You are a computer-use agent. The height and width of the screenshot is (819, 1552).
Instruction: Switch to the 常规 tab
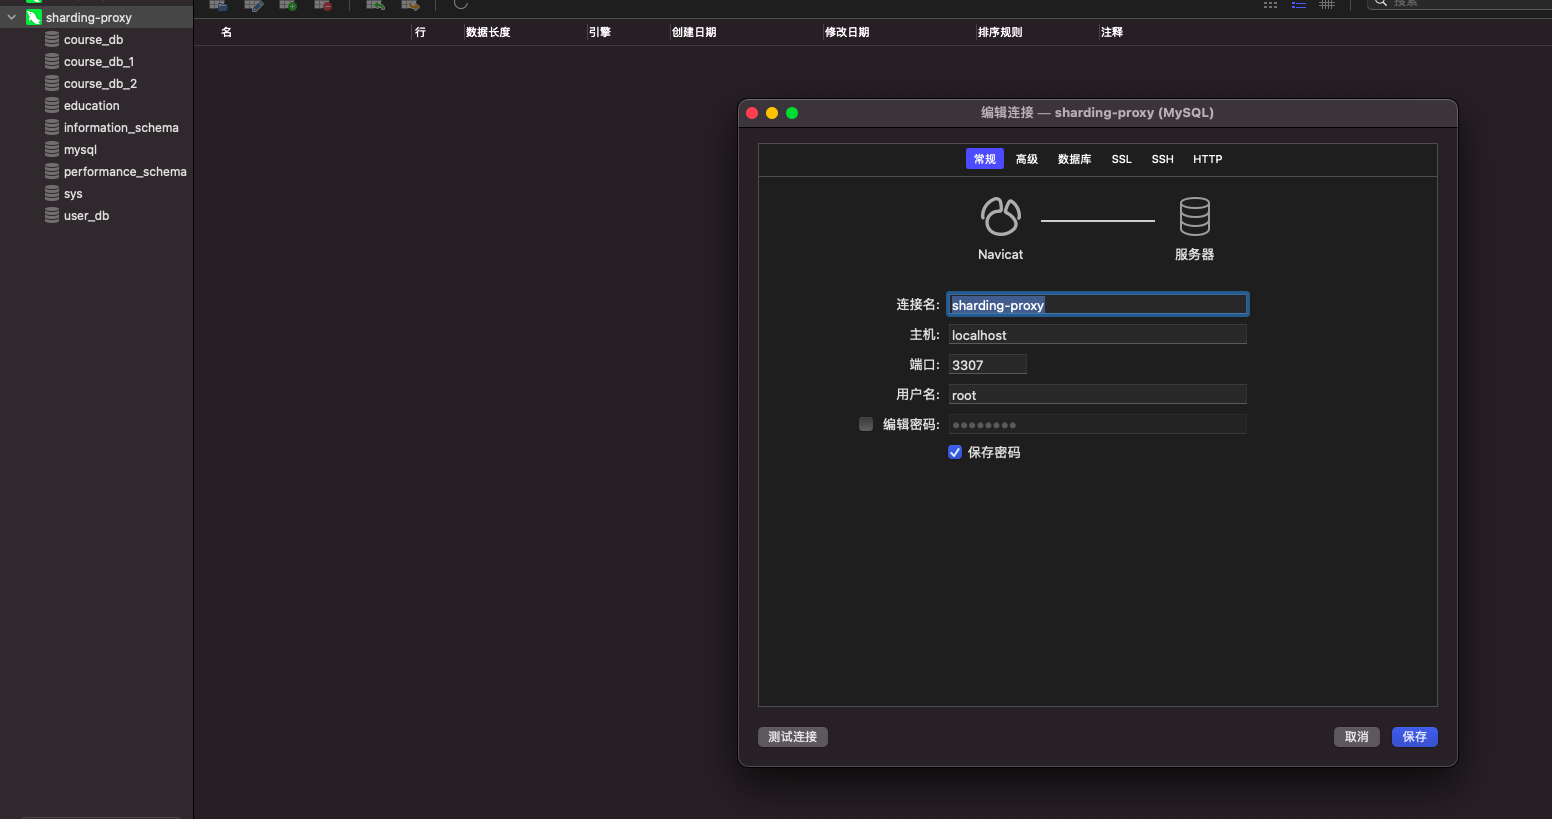coord(985,159)
